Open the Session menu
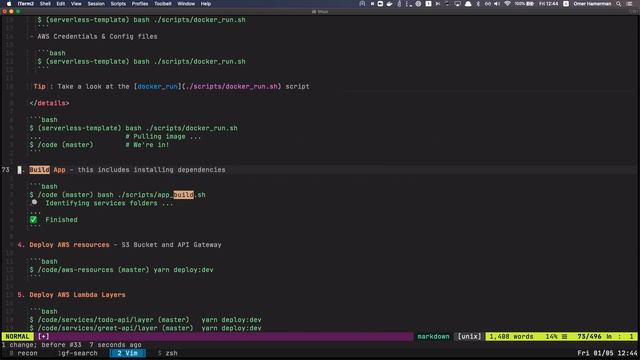This screenshot has width=640, height=360. tap(96, 4)
